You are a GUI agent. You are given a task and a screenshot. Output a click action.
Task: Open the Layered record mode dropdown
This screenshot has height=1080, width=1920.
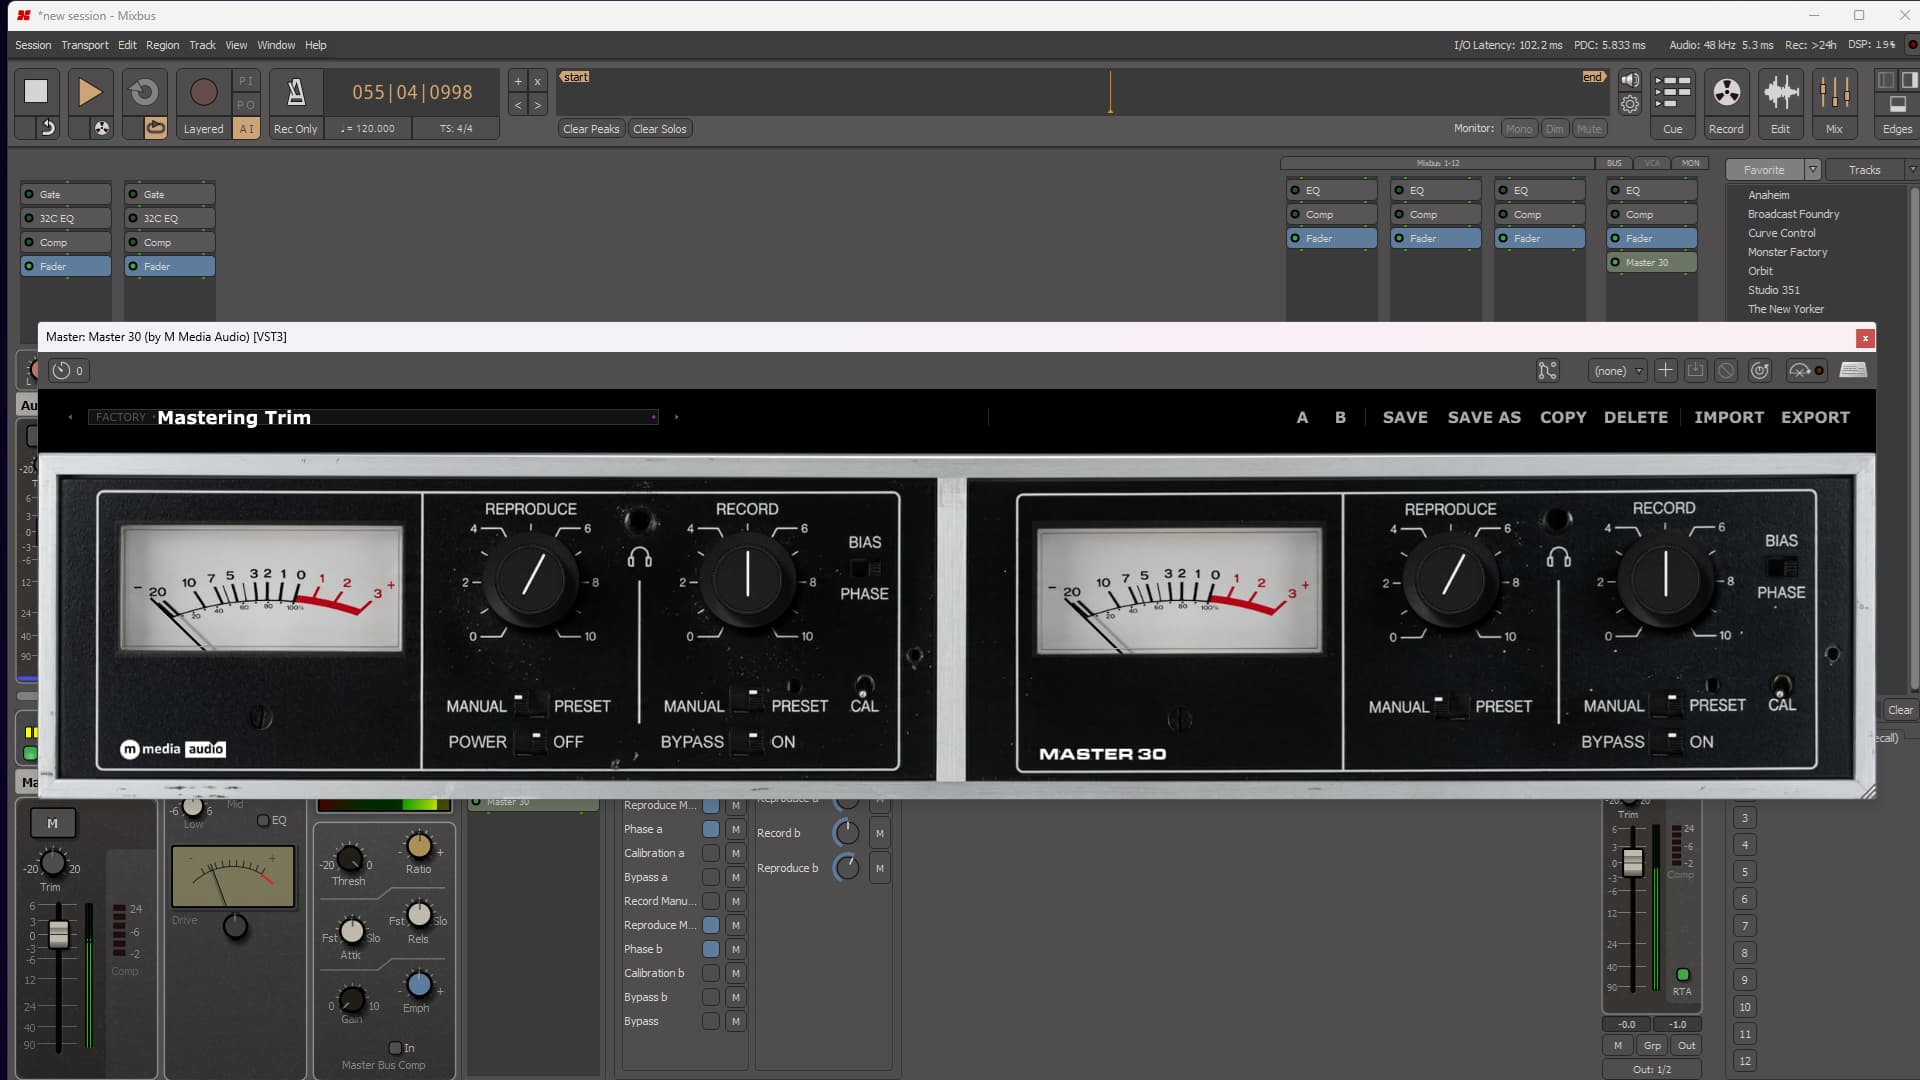click(x=203, y=128)
